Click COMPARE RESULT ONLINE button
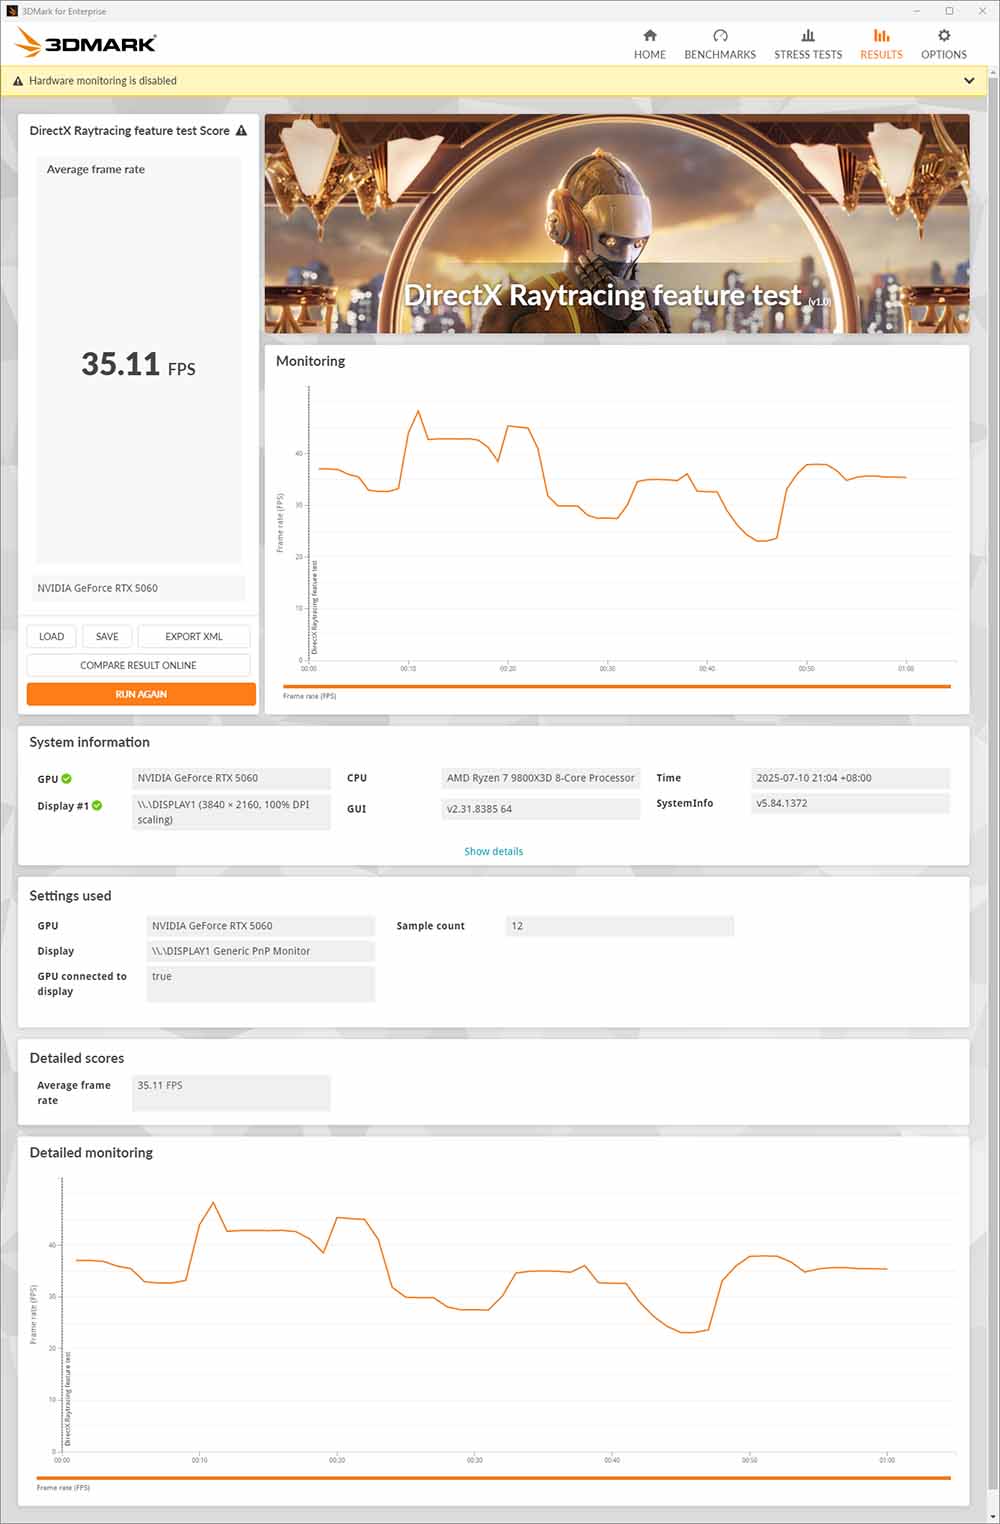1000x1524 pixels. point(138,666)
